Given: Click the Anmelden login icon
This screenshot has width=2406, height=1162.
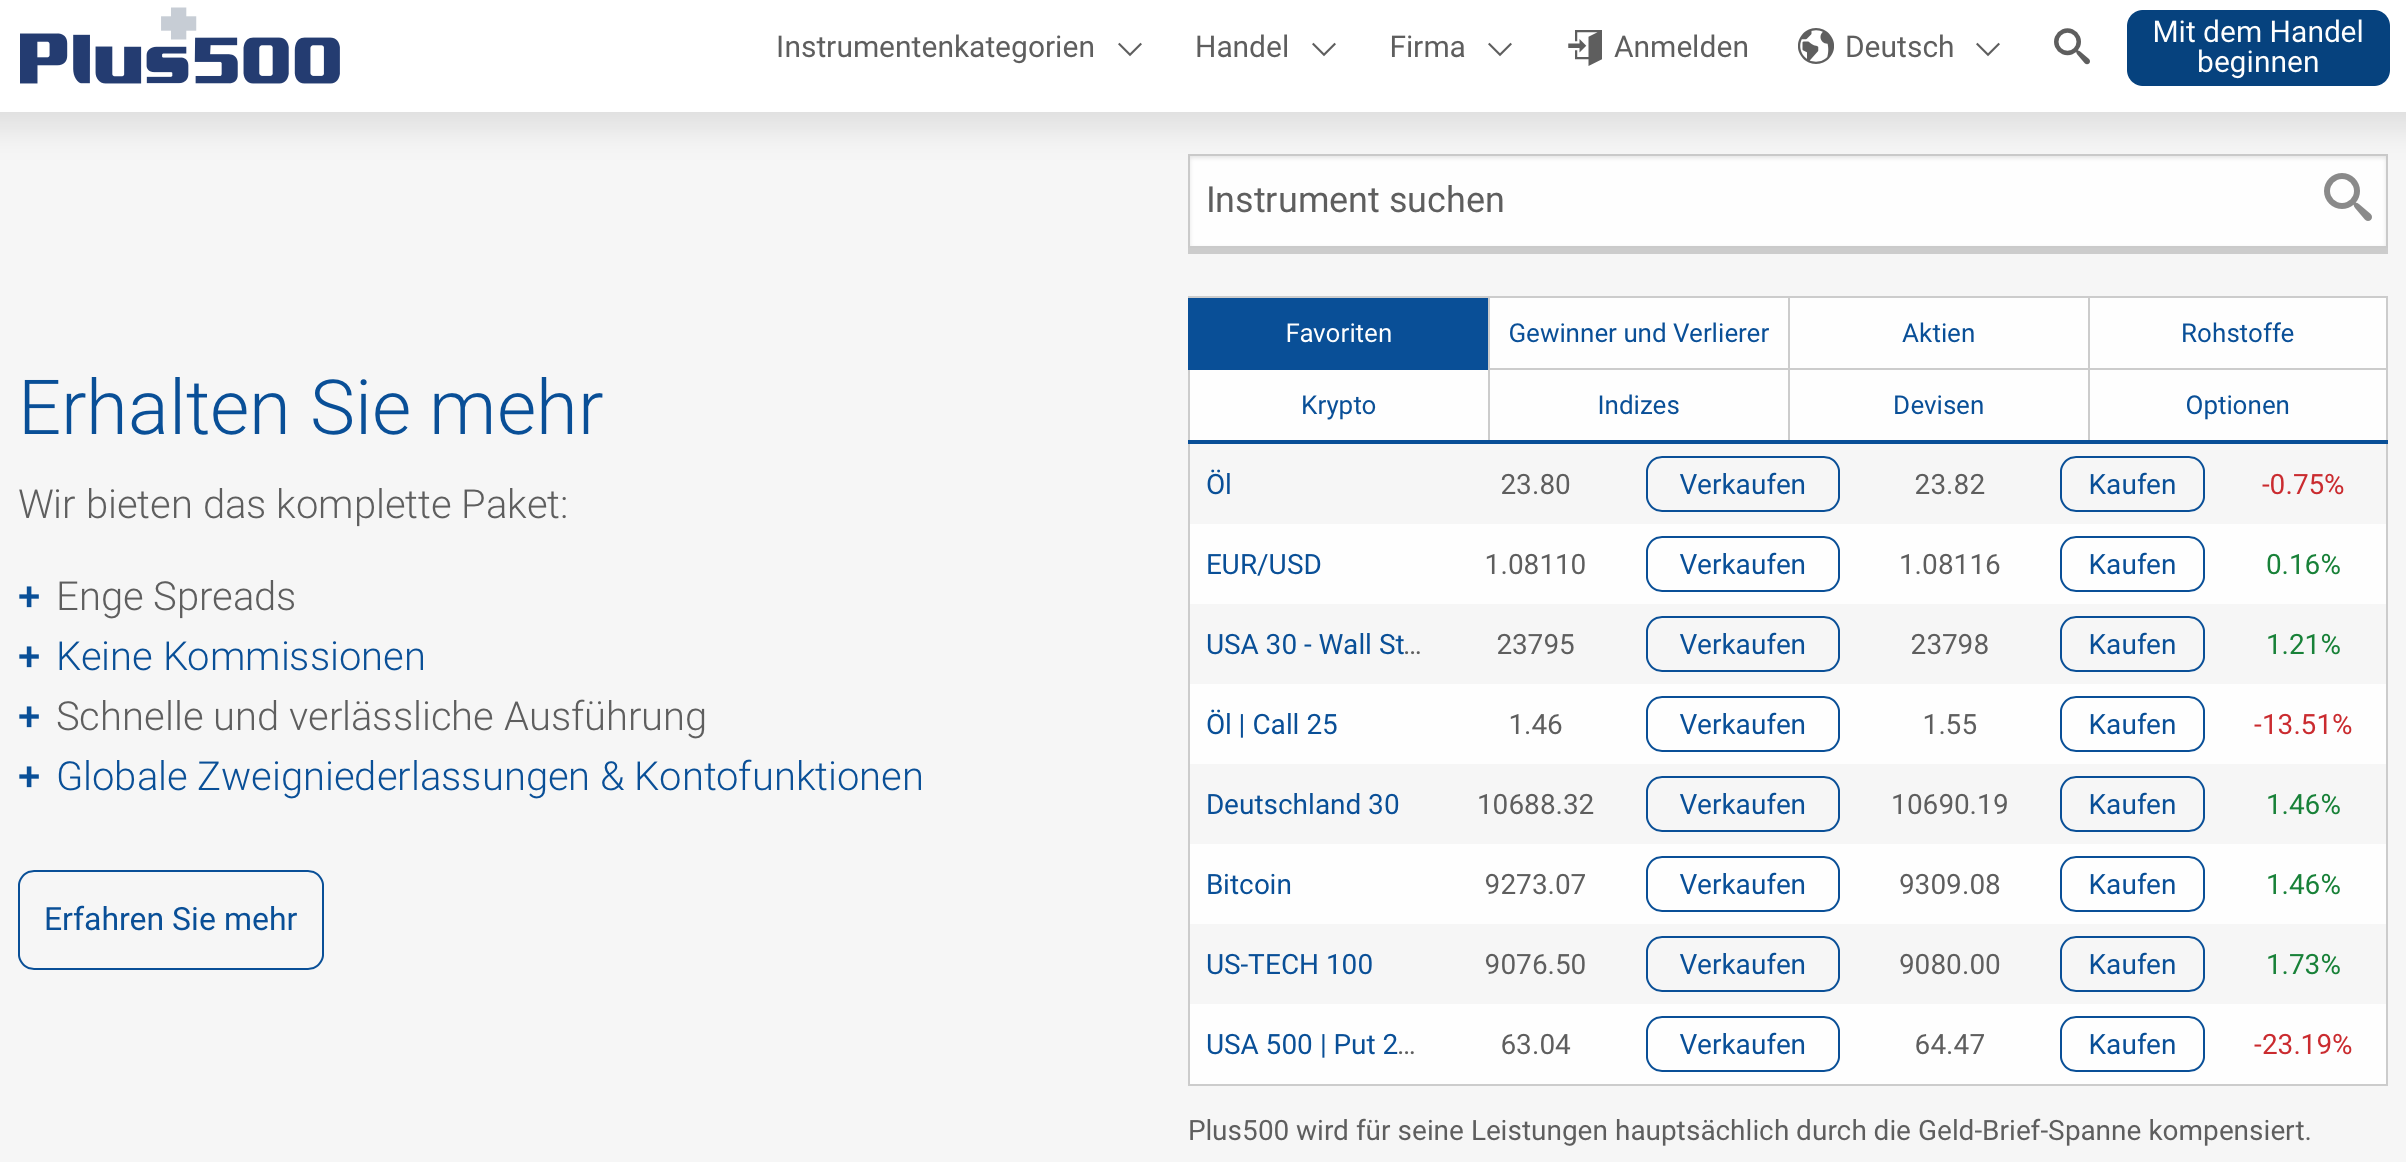Looking at the screenshot, I should coord(1585,47).
